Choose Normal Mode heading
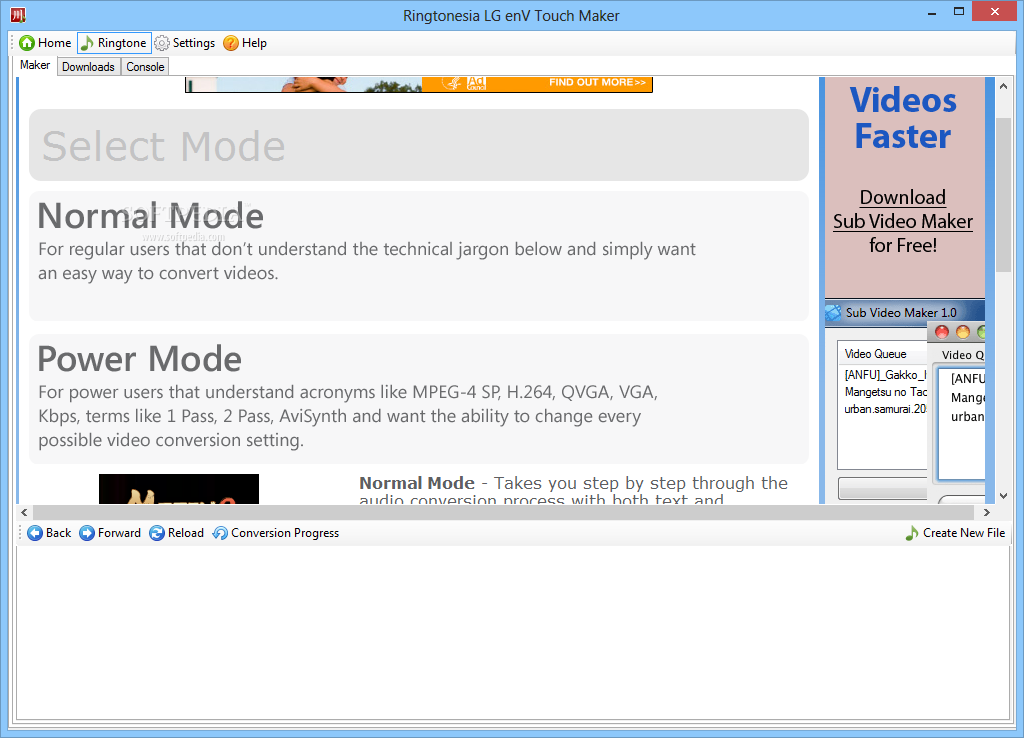This screenshot has height=738, width=1024. (x=150, y=216)
